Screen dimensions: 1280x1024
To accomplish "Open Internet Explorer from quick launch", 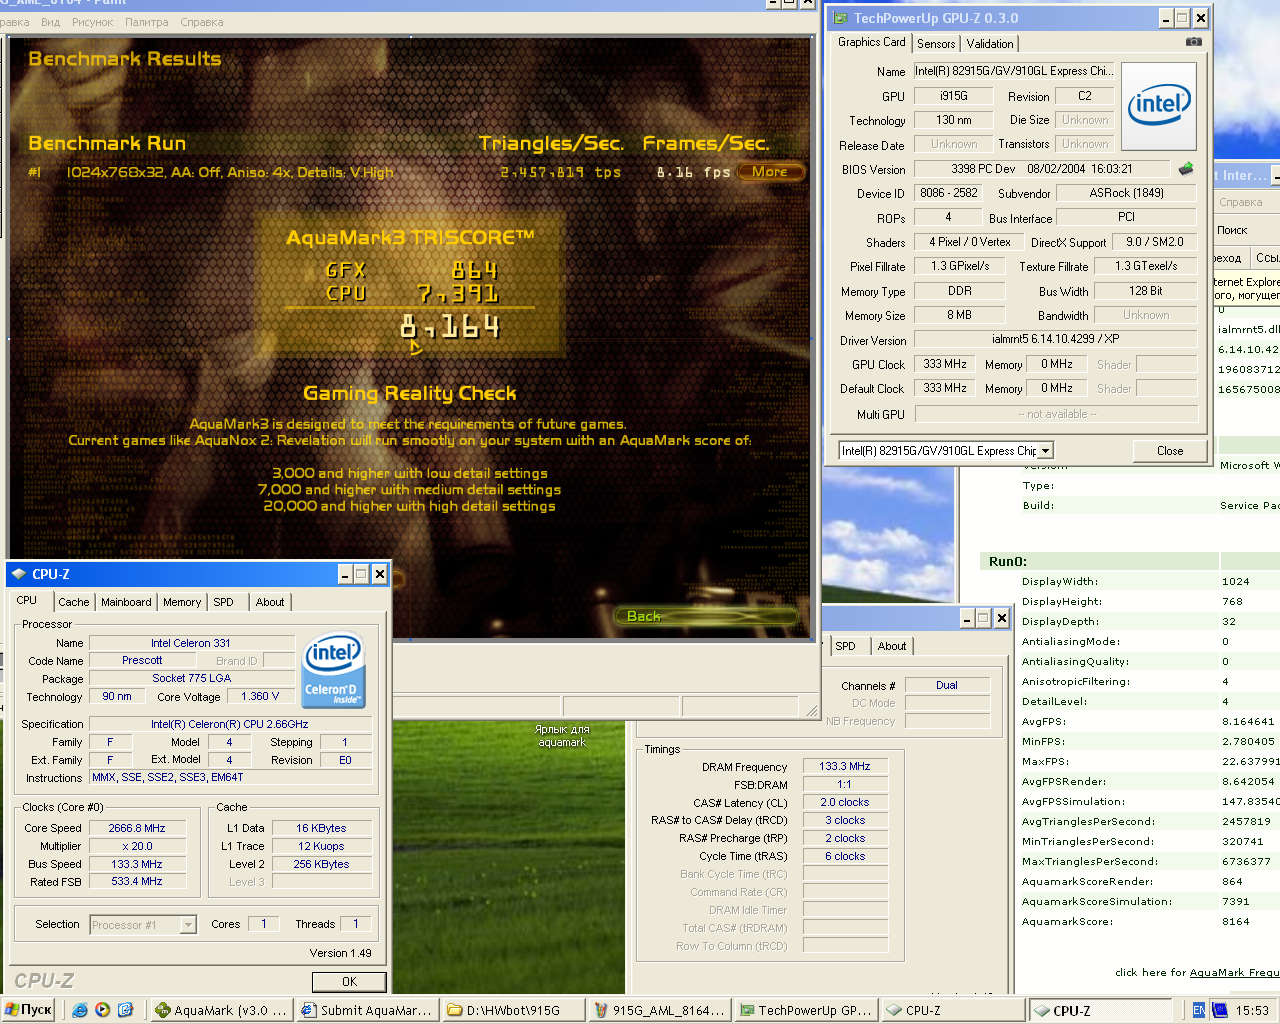I will tap(80, 1010).
